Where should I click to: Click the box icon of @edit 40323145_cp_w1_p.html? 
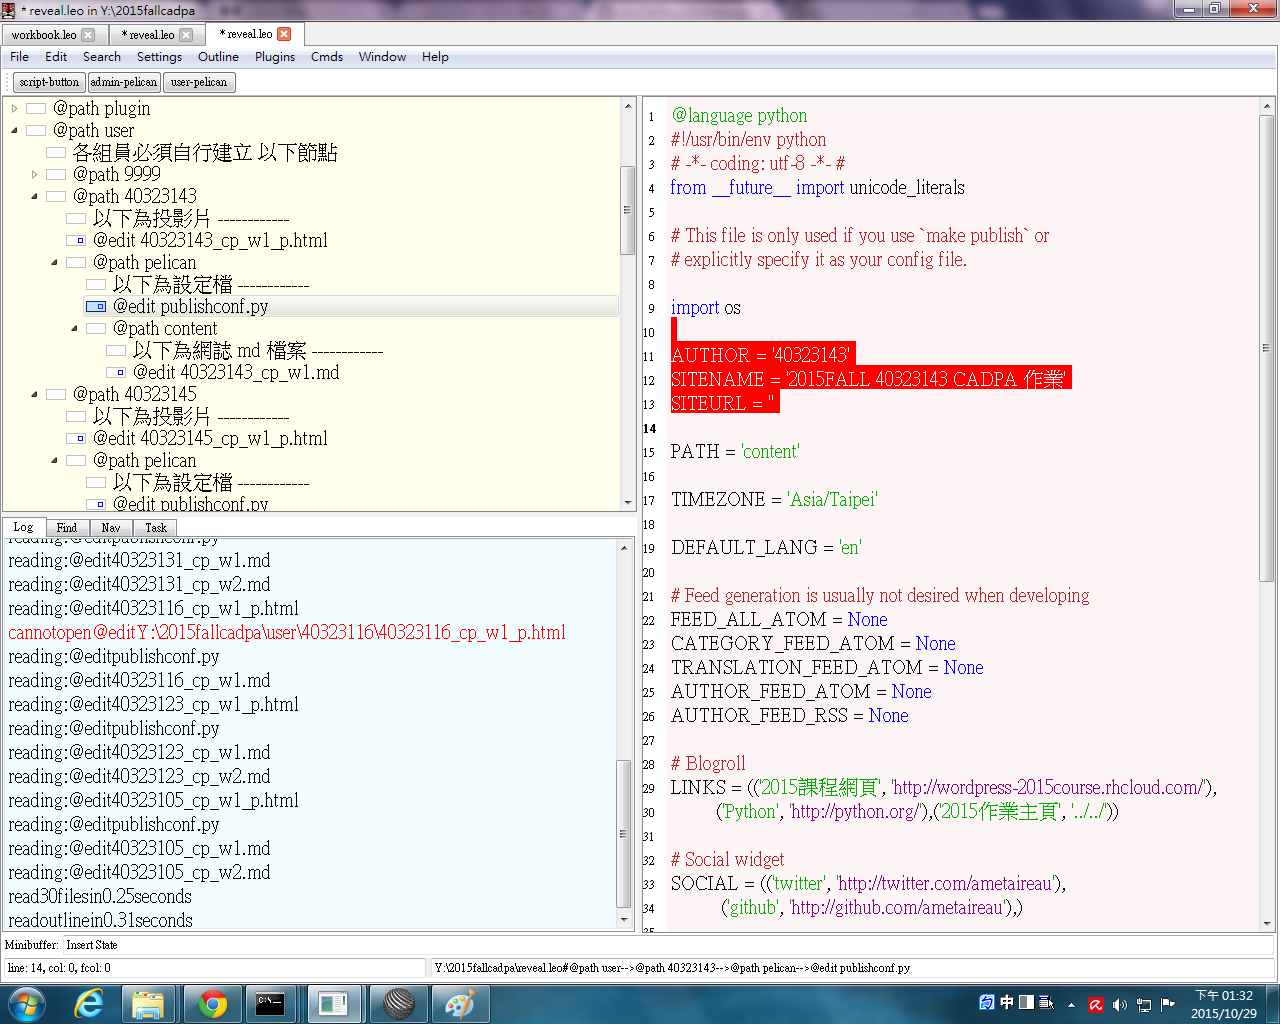pyautogui.click(x=76, y=438)
